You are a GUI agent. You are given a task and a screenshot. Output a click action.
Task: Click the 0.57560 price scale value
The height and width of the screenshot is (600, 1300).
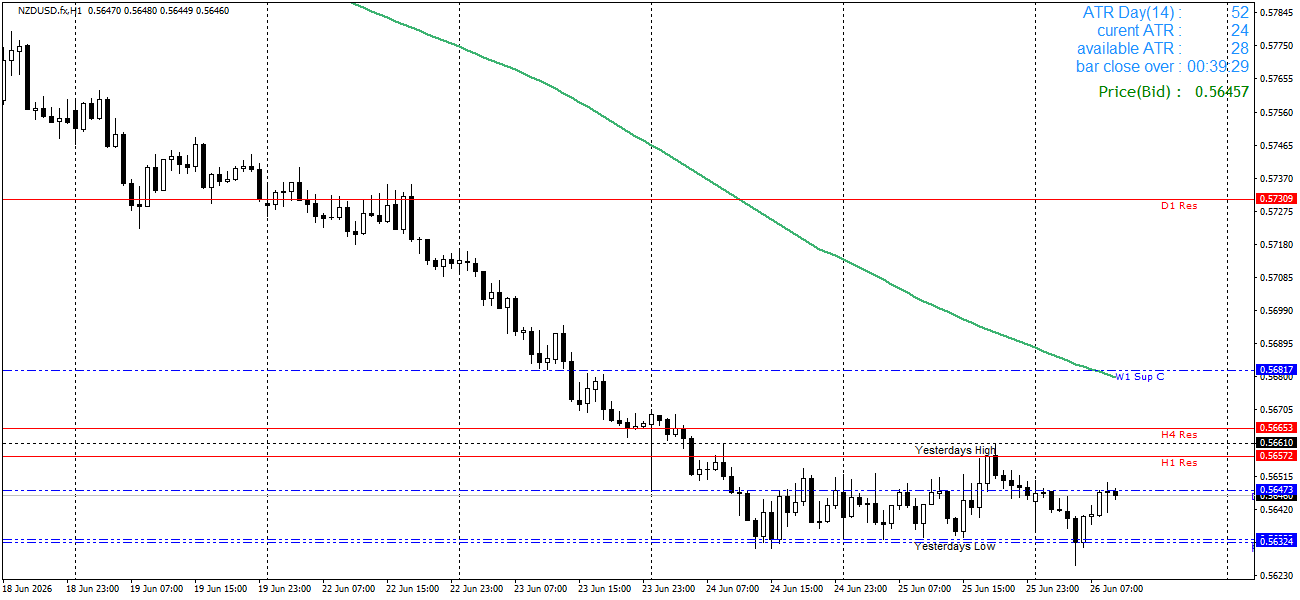(1276, 112)
